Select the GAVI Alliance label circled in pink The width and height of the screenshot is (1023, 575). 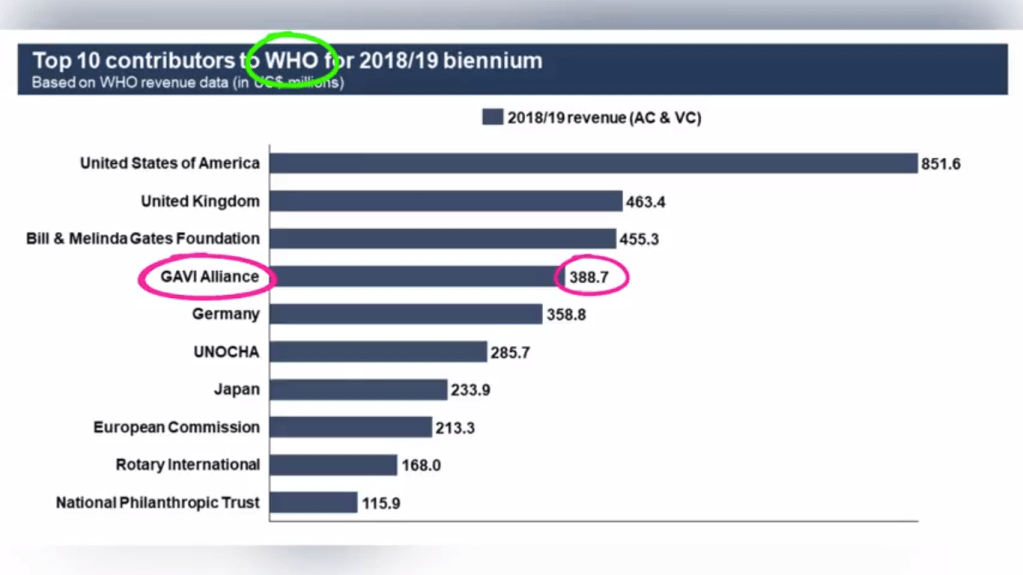(x=210, y=277)
